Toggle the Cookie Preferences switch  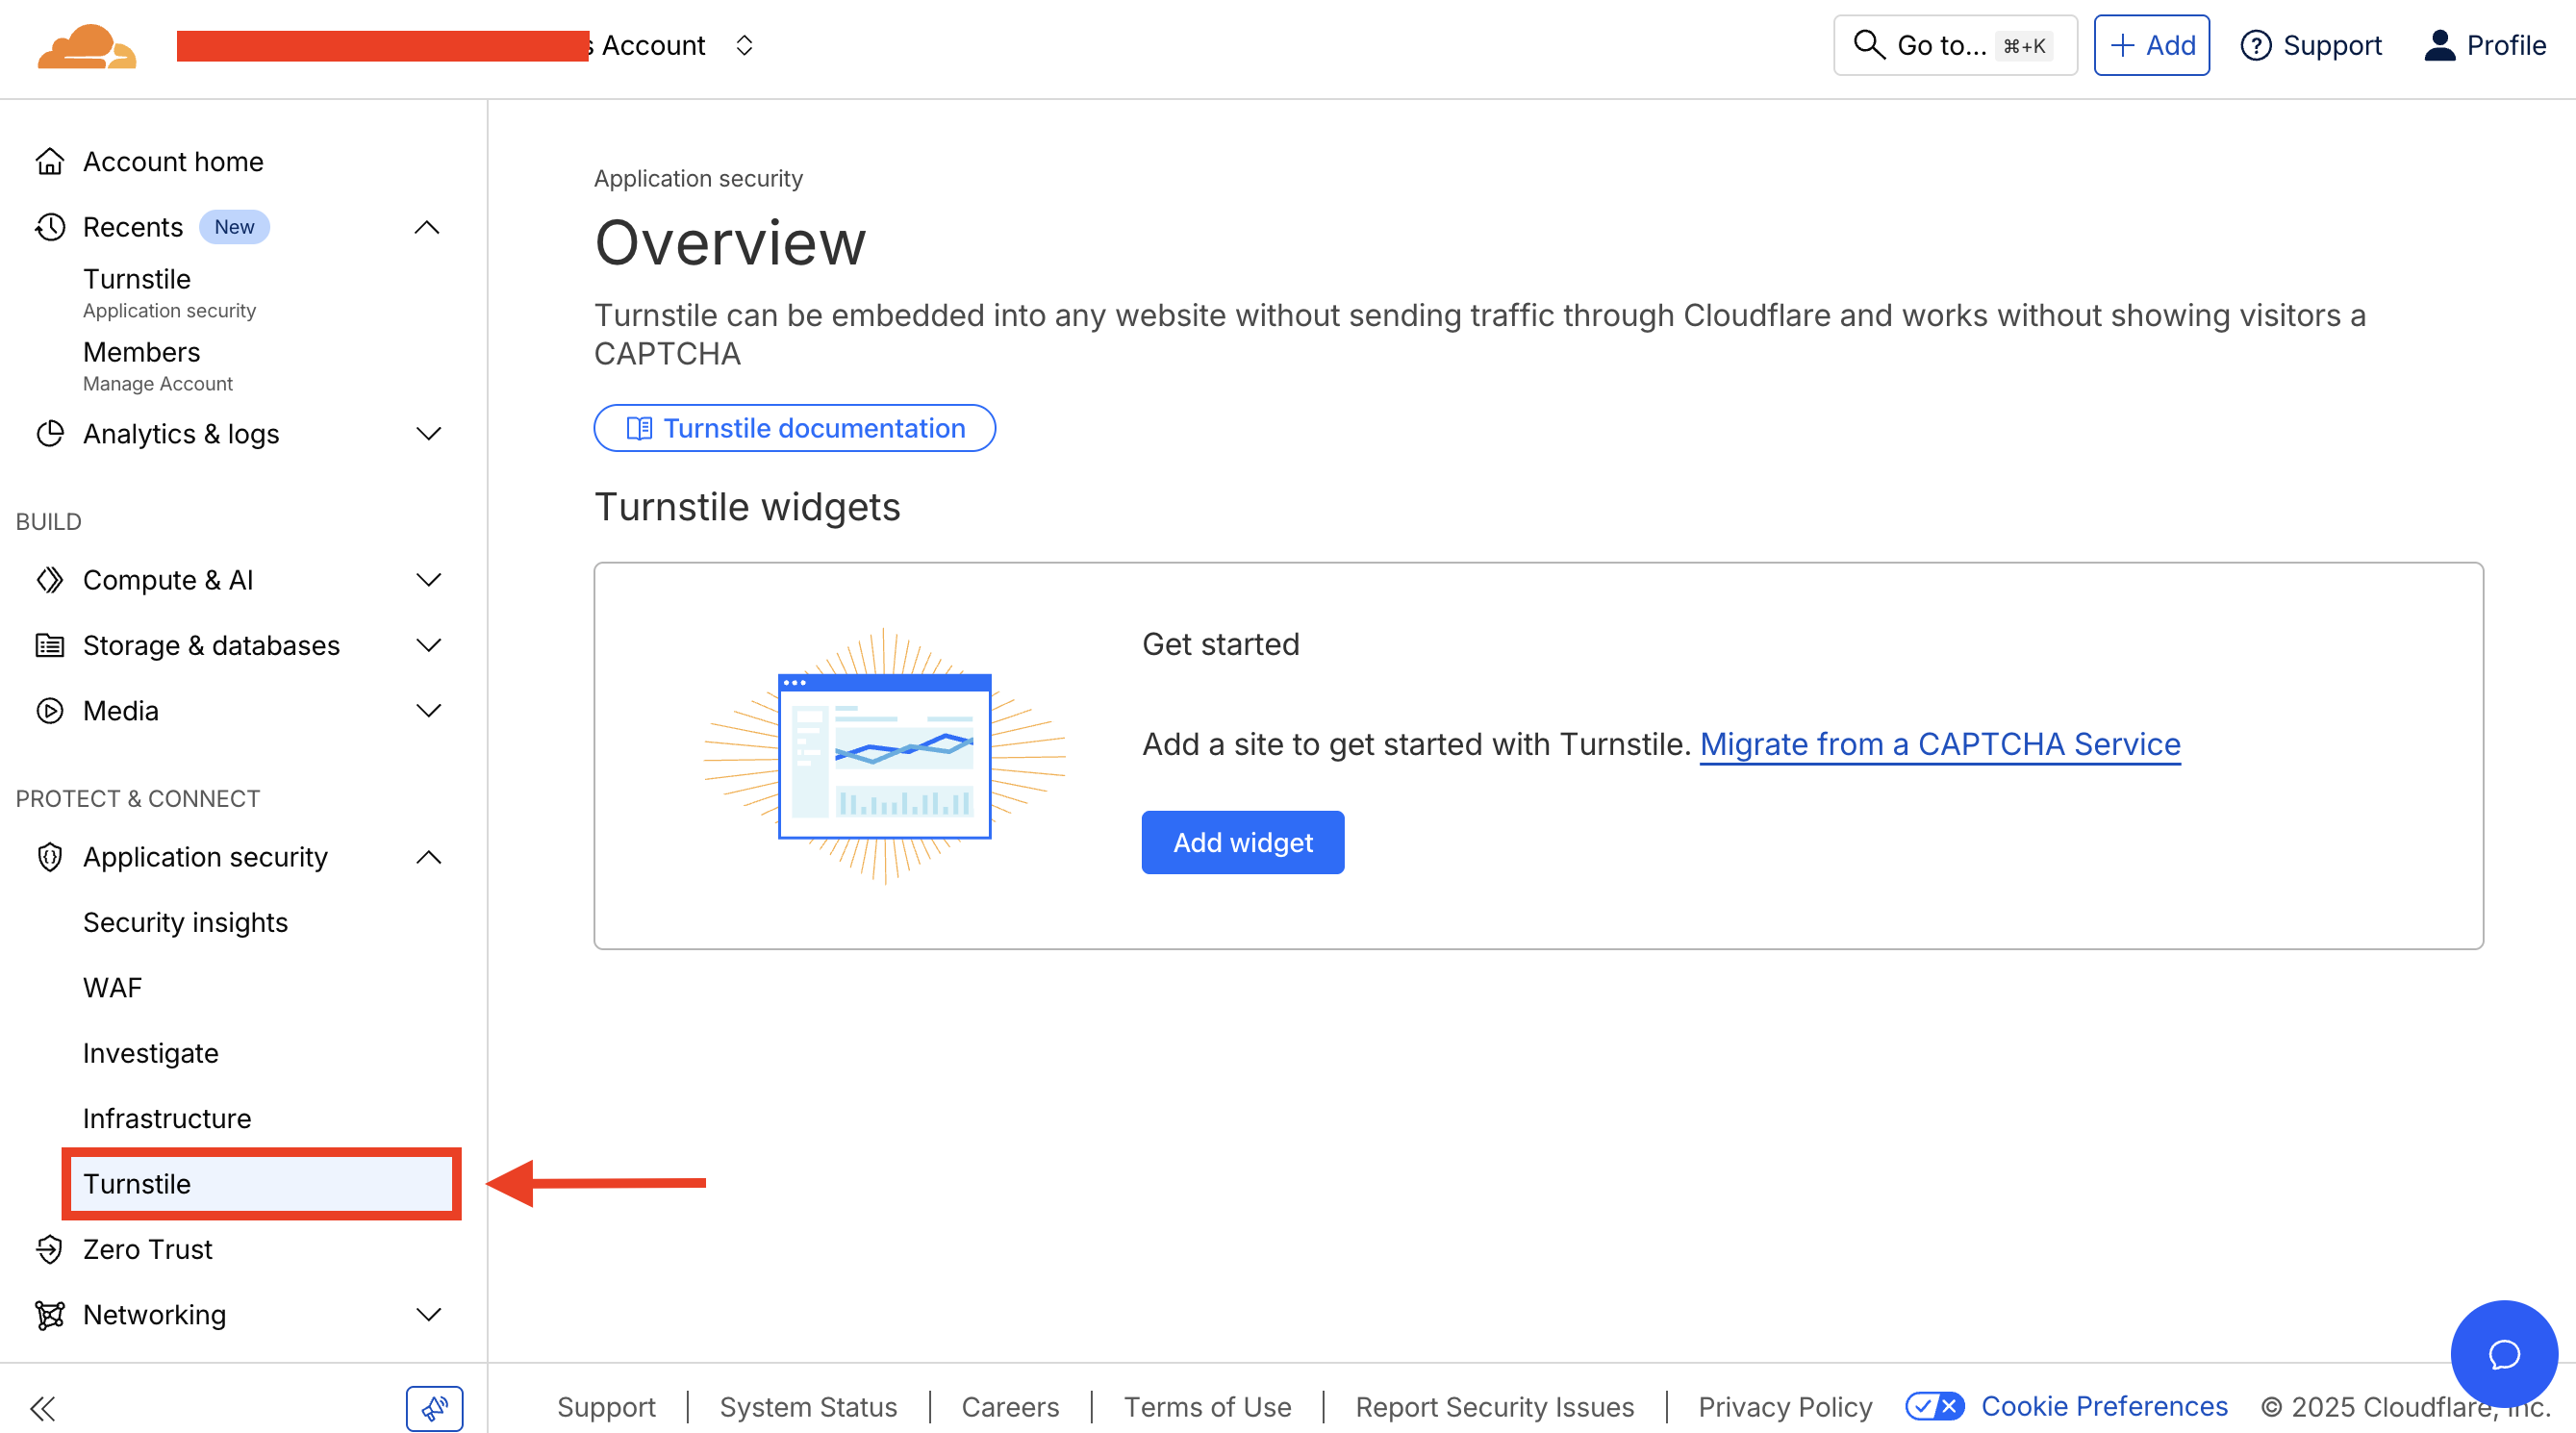tap(1933, 1405)
